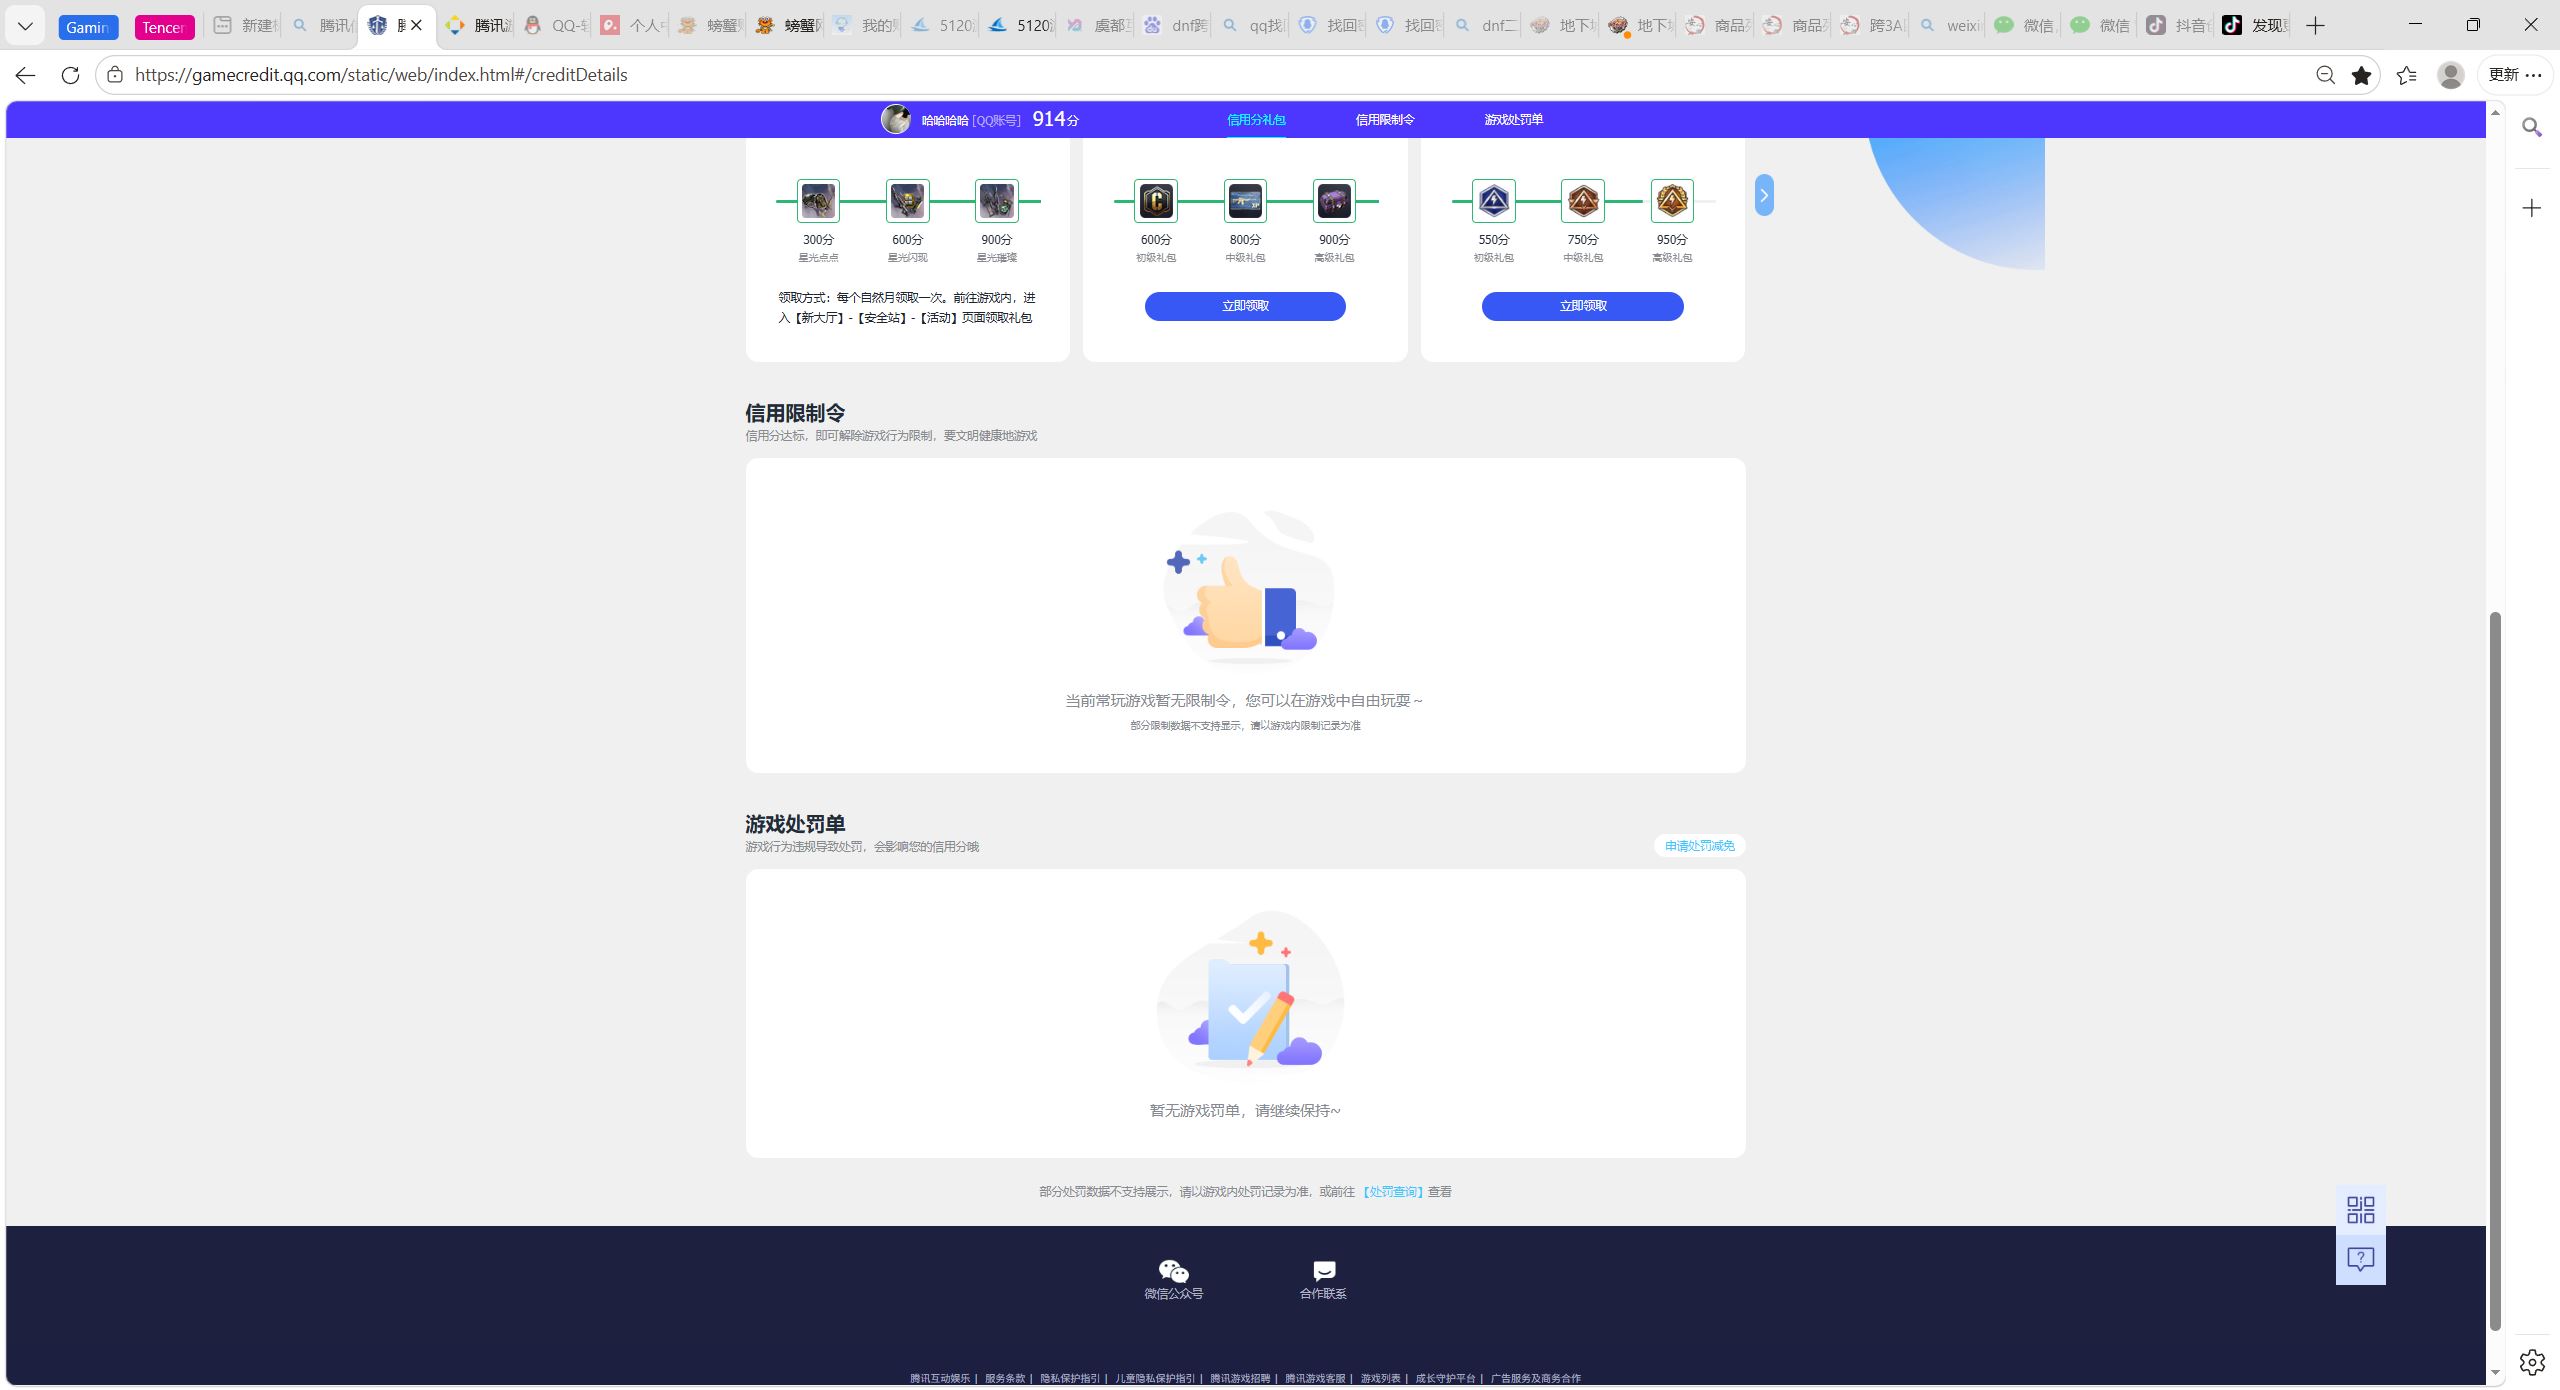
Task: Open the browser 更新 menu ellipsis
Action: 2533,75
